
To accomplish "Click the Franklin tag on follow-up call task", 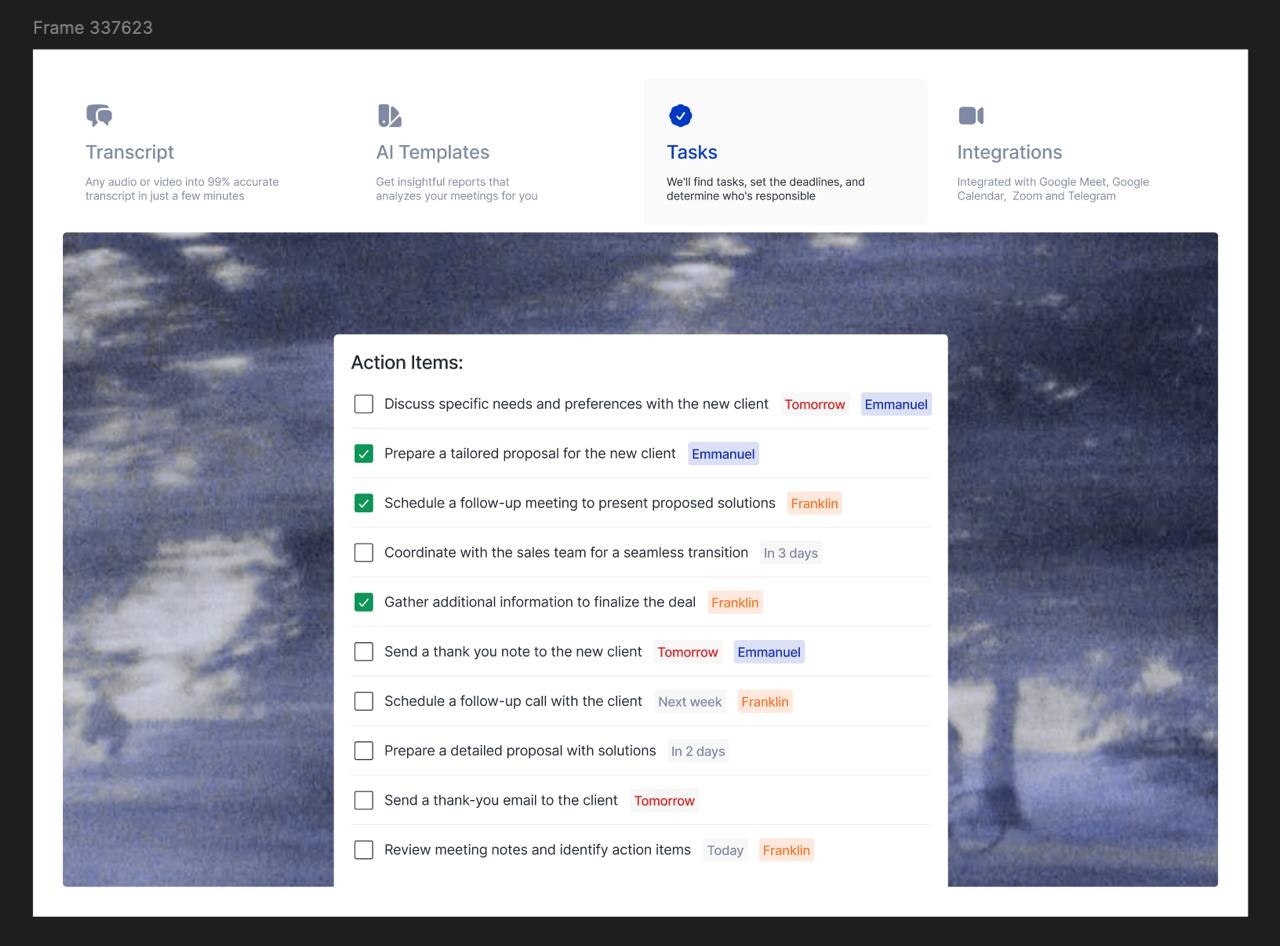I will click(x=765, y=701).
